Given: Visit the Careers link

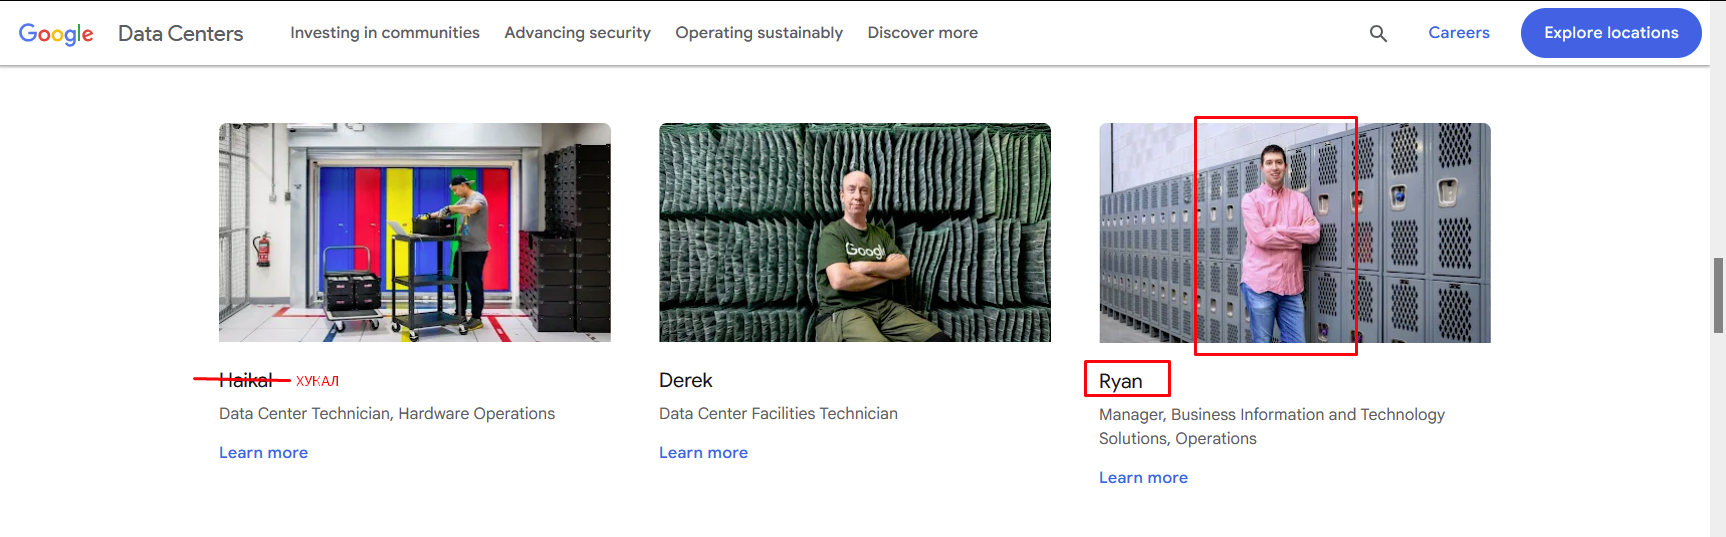Looking at the screenshot, I should 1458,33.
